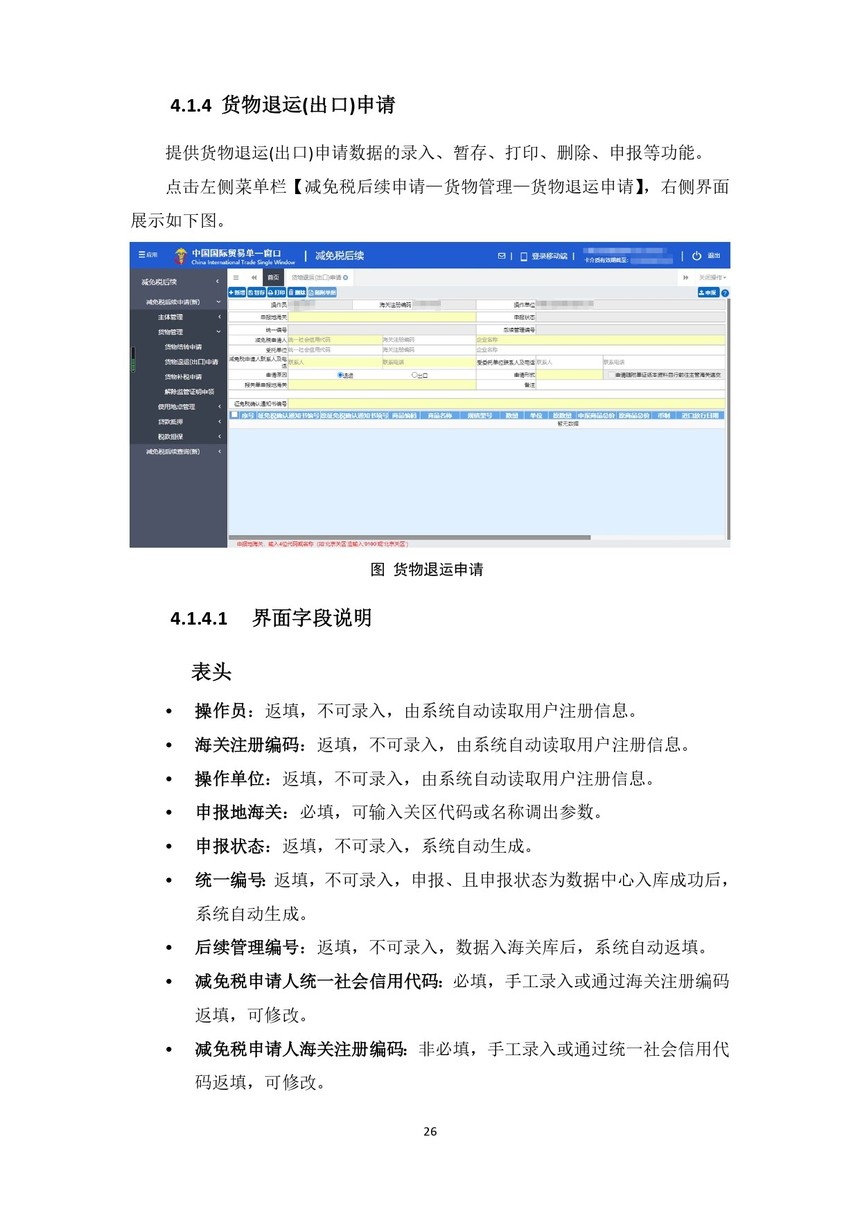Click the 暂存 toolbar button

pos(257,292)
